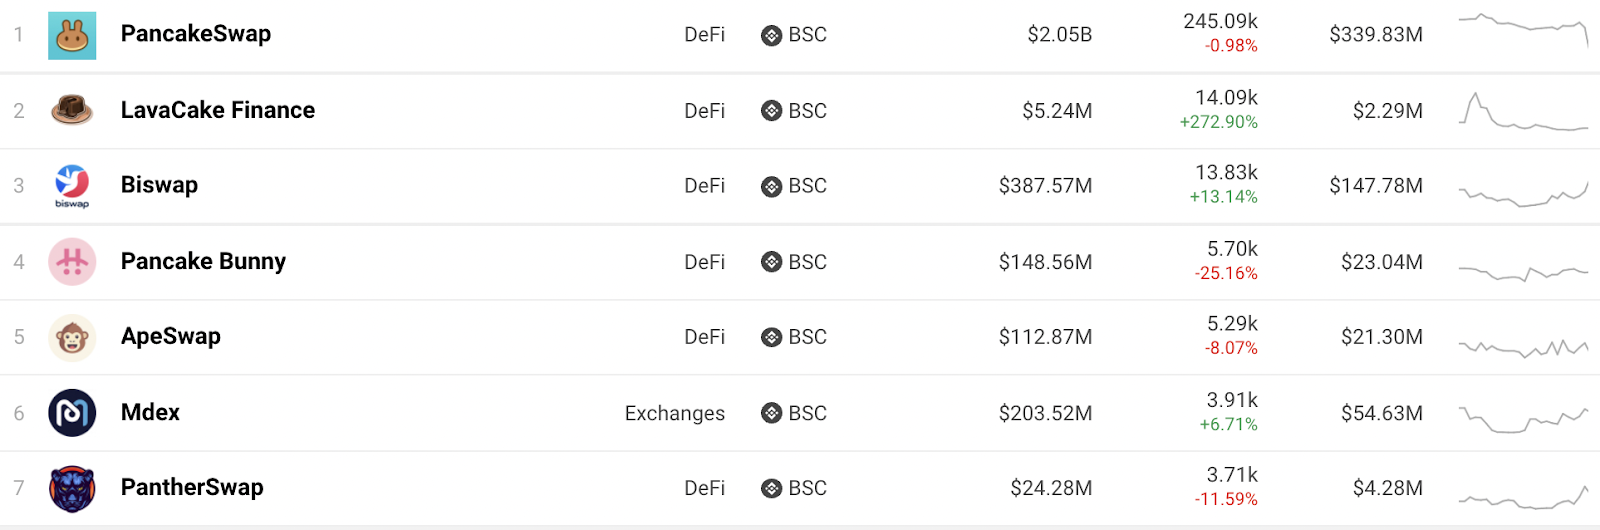Viewport: 1600px width, 530px height.
Task: Open the ApeSwap dapp link
Action: pos(171,336)
